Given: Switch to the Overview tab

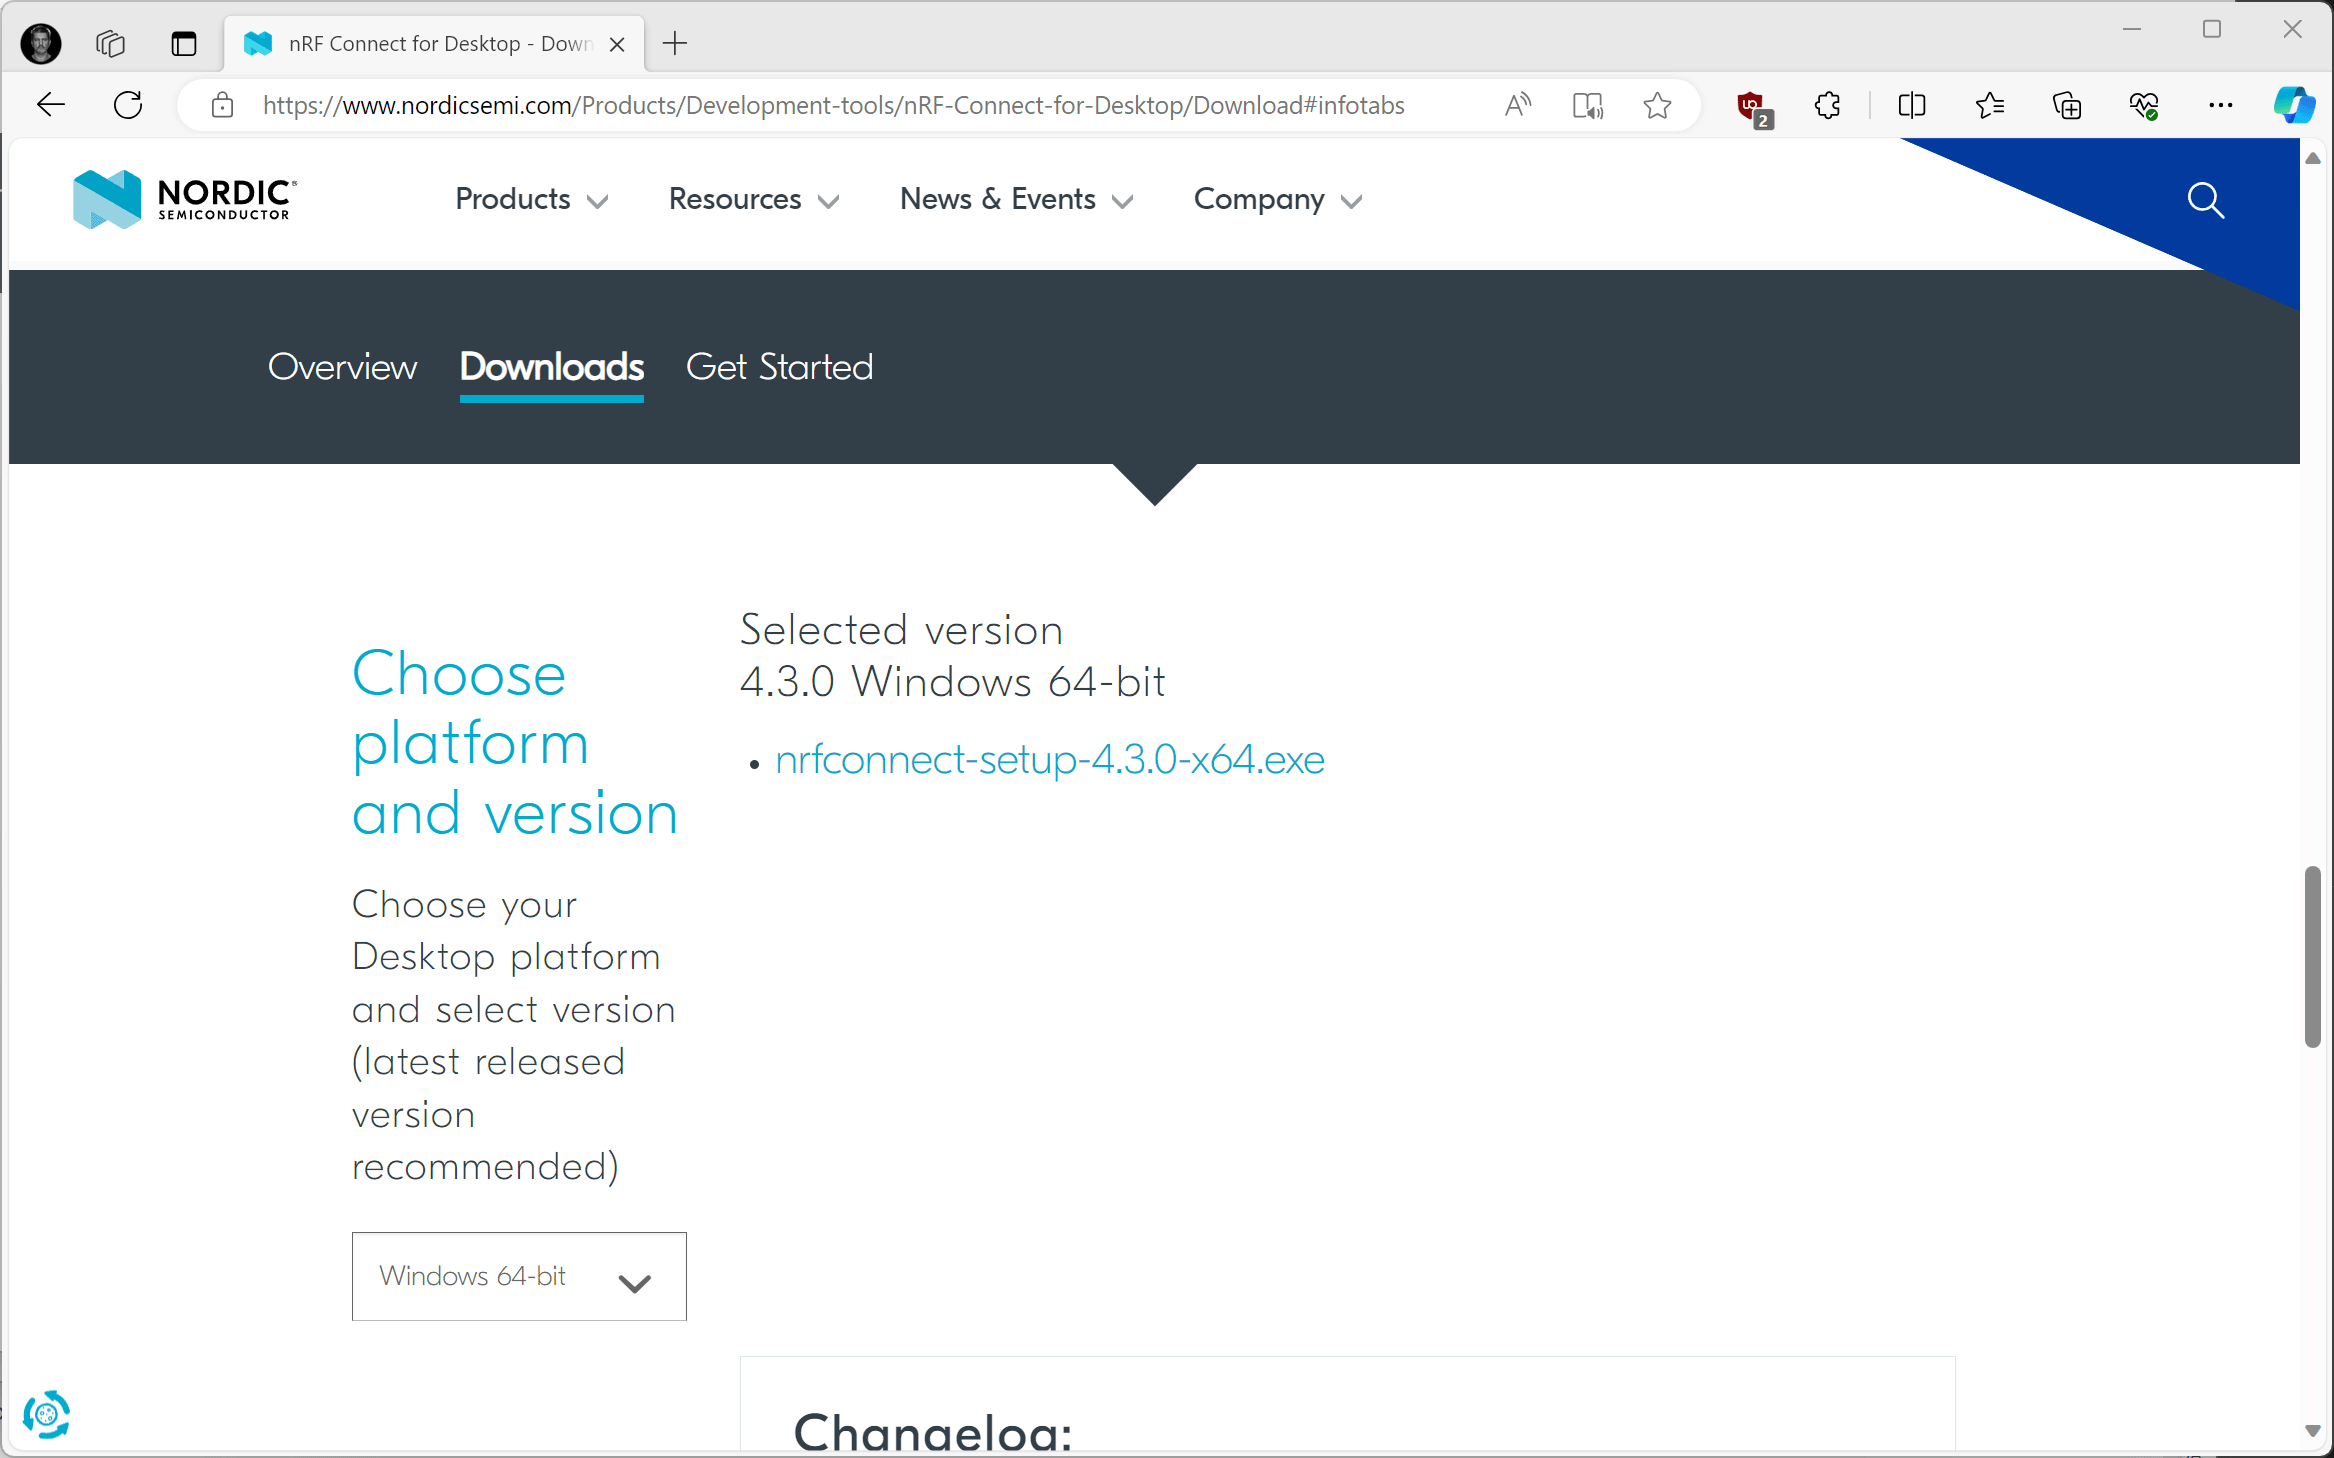Looking at the screenshot, I should click(x=342, y=367).
